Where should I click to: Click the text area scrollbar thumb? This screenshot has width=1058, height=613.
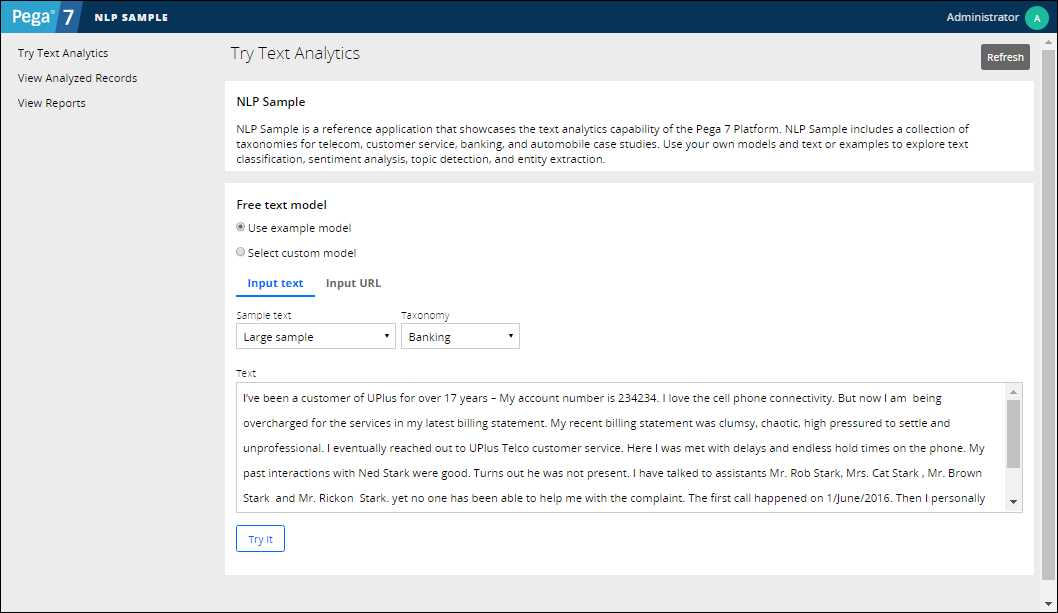coord(1013,433)
